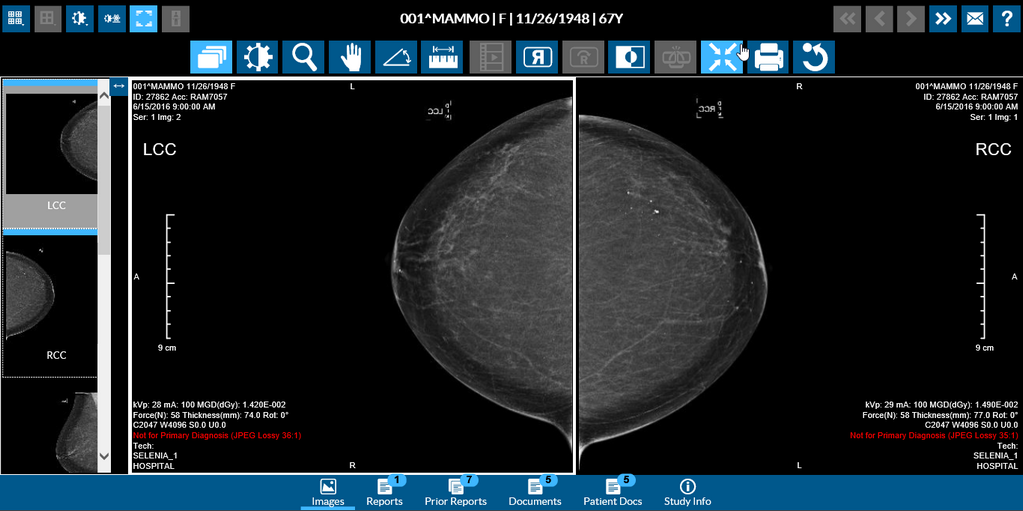This screenshot has width=1023, height=511.
Task: Click the flip image horizontally button
Action: tap(536, 58)
